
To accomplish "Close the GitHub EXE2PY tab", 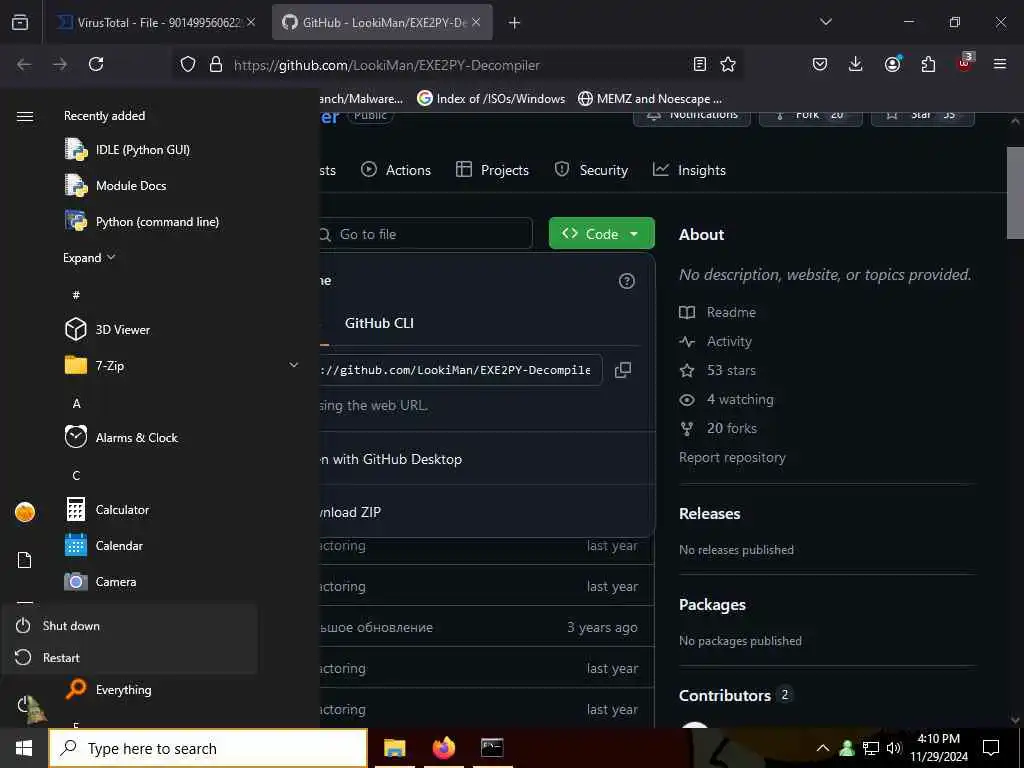I will pos(476,22).
